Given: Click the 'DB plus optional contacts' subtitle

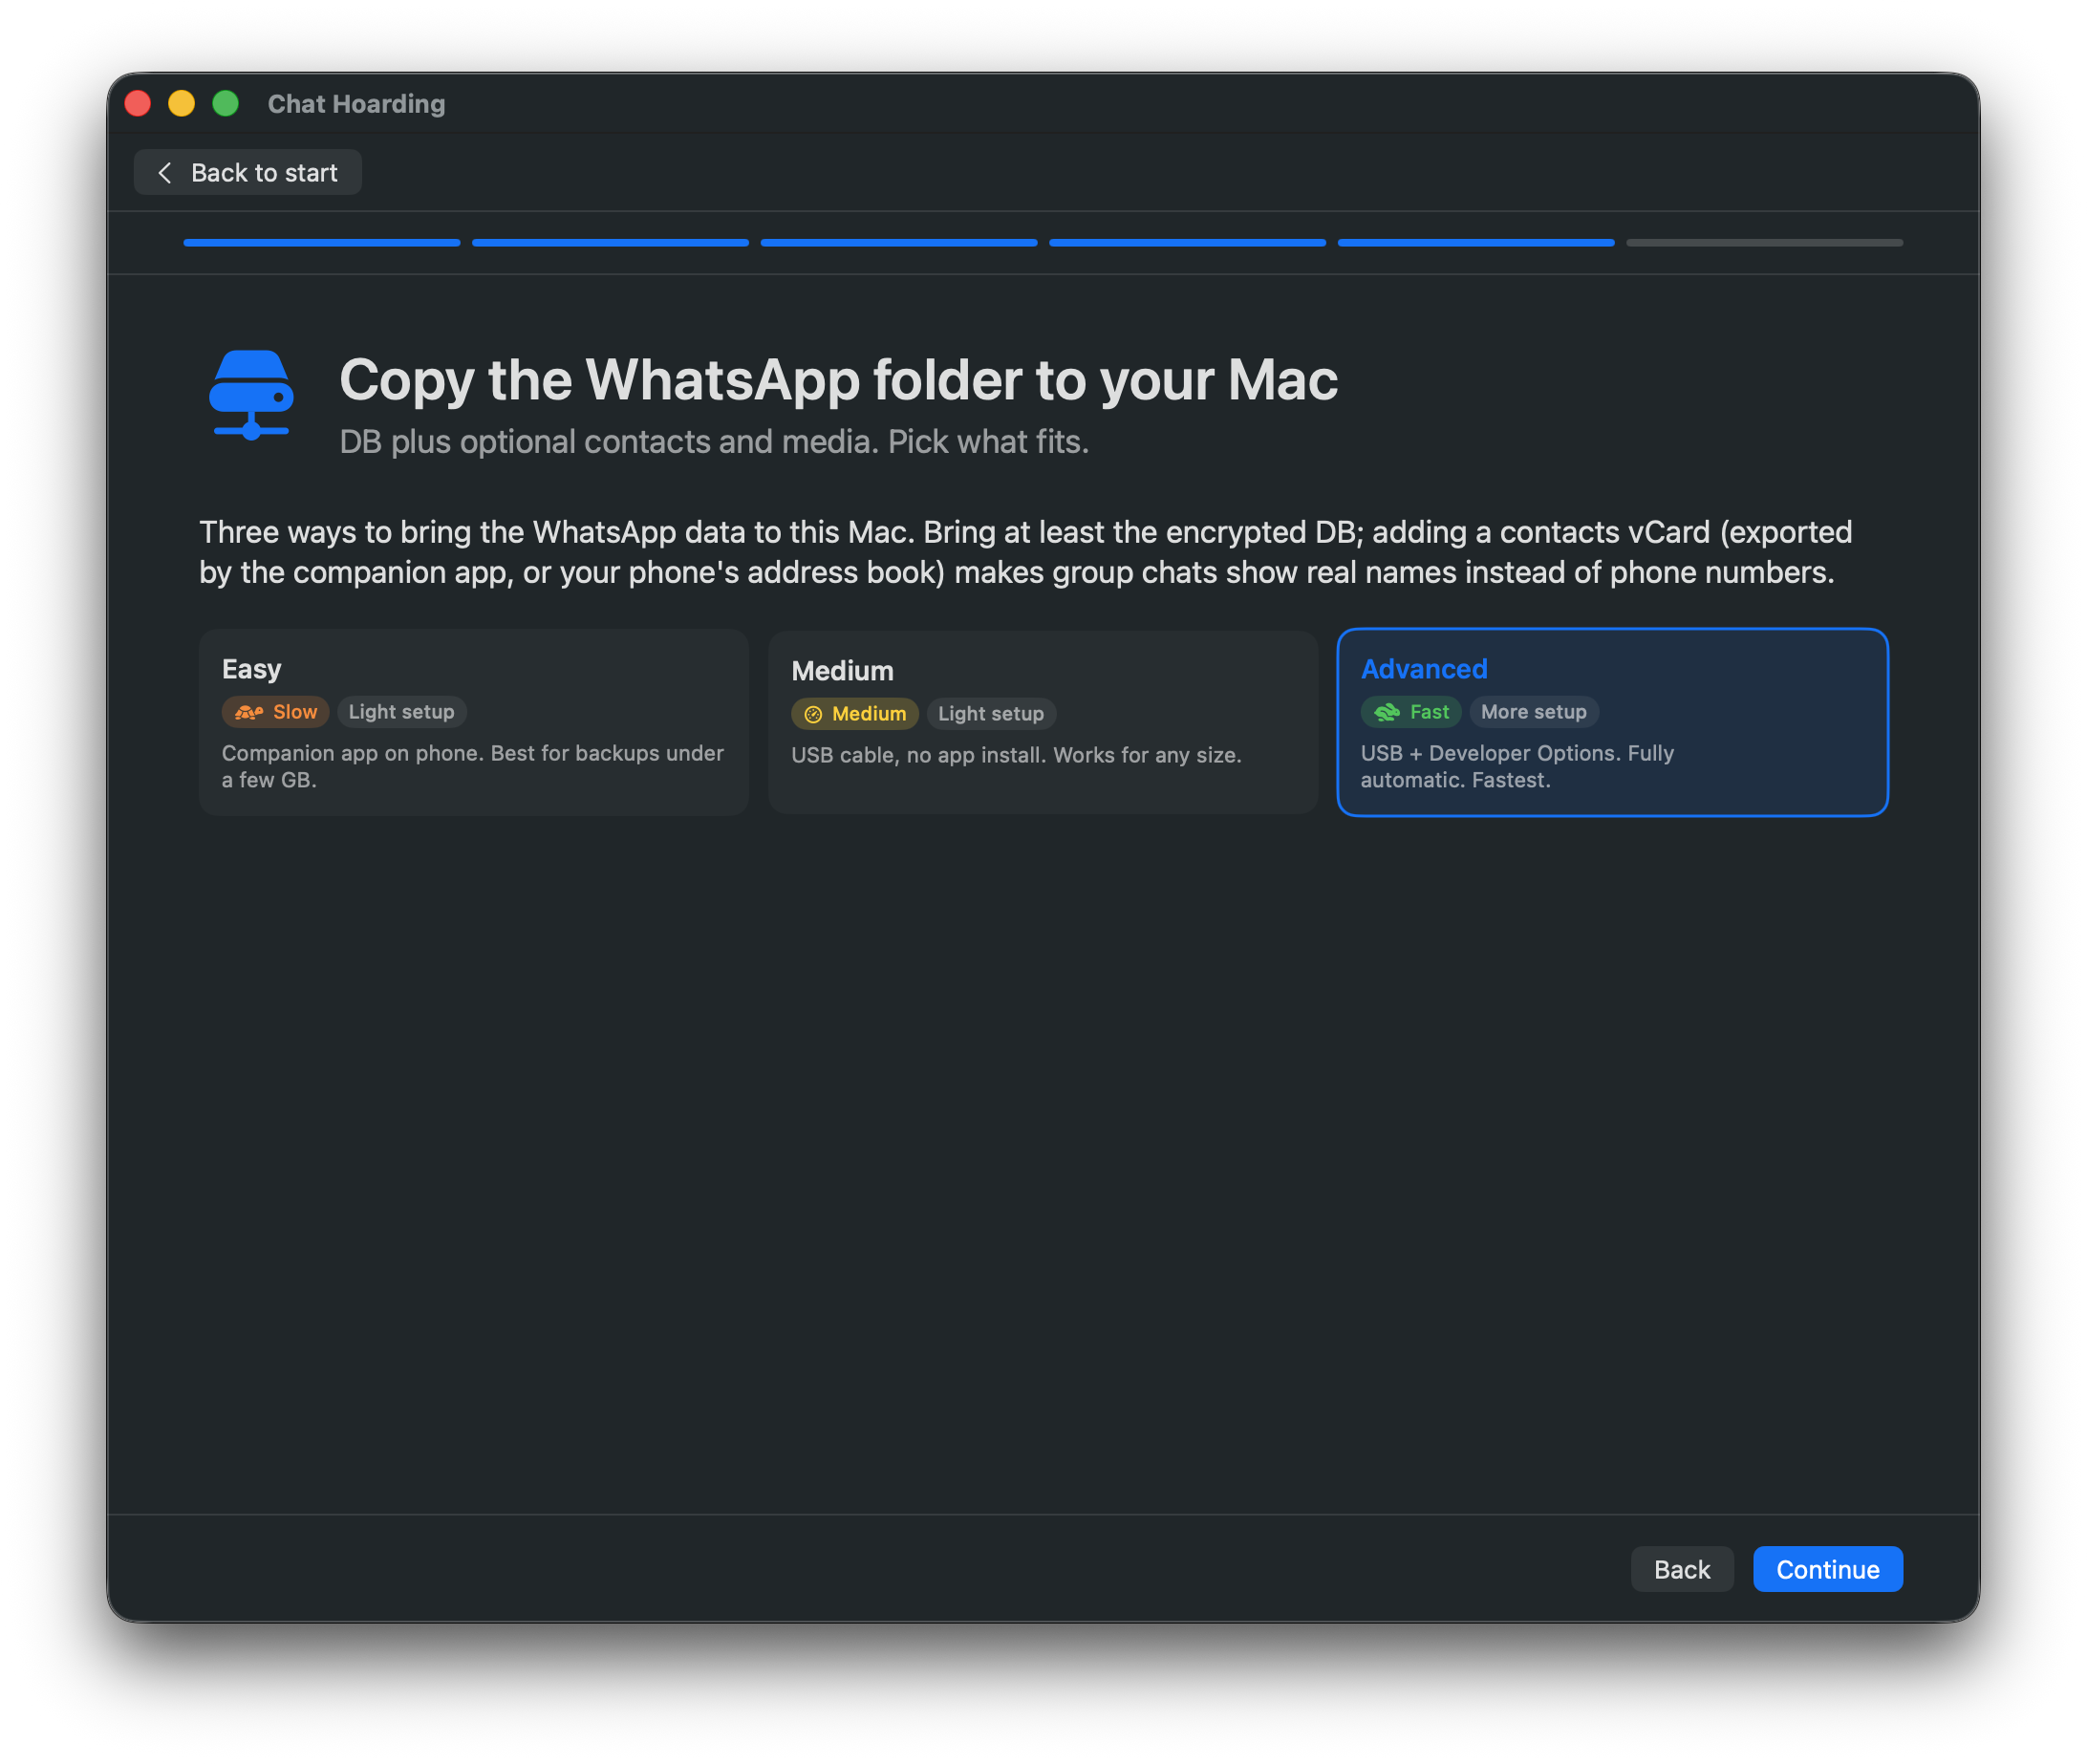Looking at the screenshot, I should (x=714, y=442).
